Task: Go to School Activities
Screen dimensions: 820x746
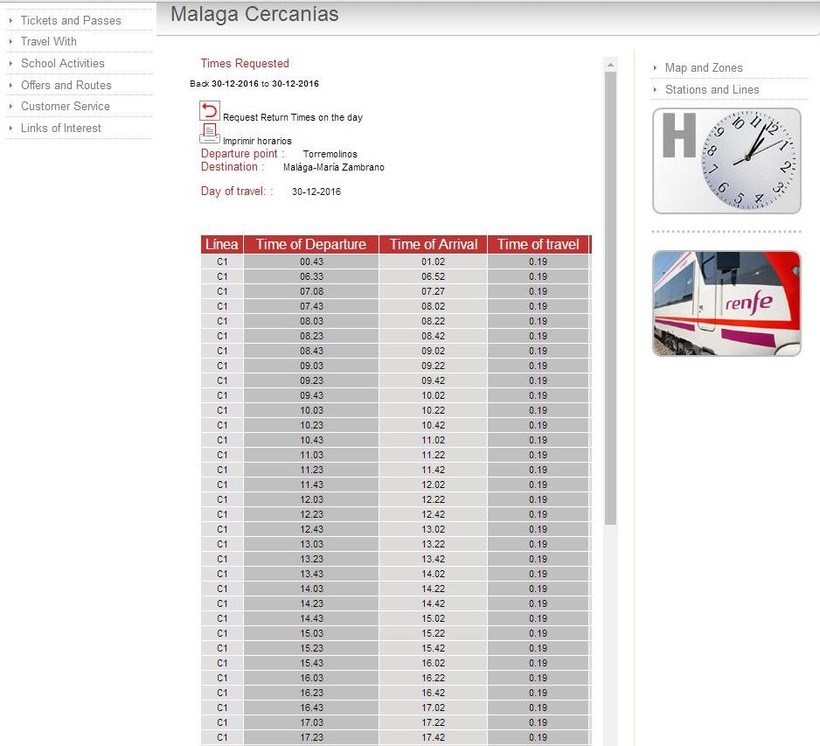Action: point(63,63)
